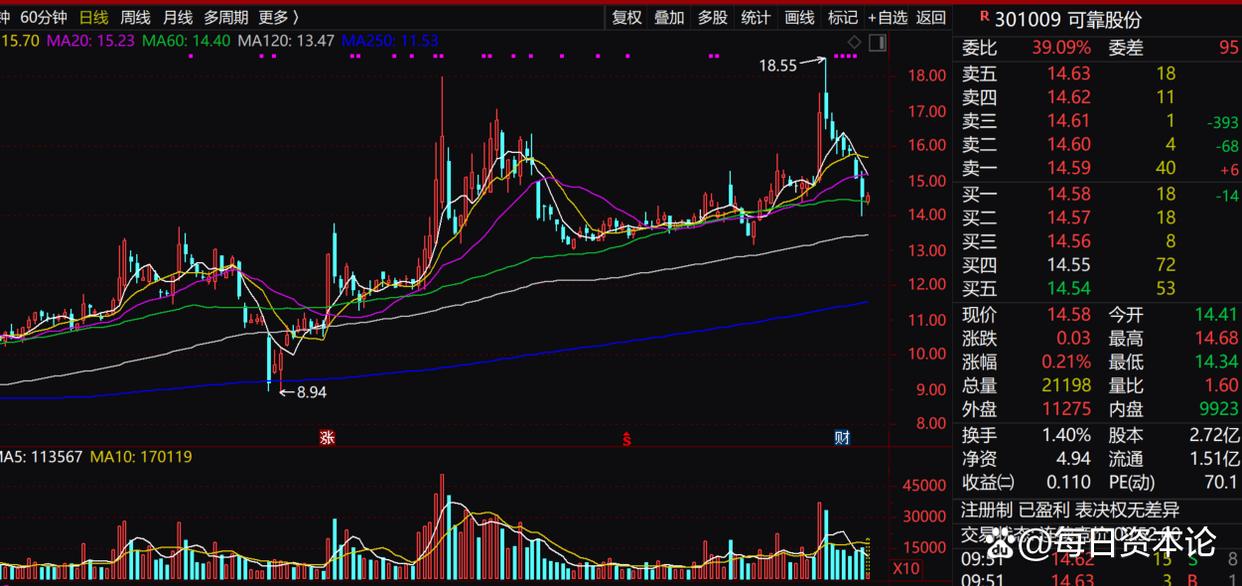Select the 多周期 multi-period tab
Screen dimensions: 1242x586
[x=226, y=17]
